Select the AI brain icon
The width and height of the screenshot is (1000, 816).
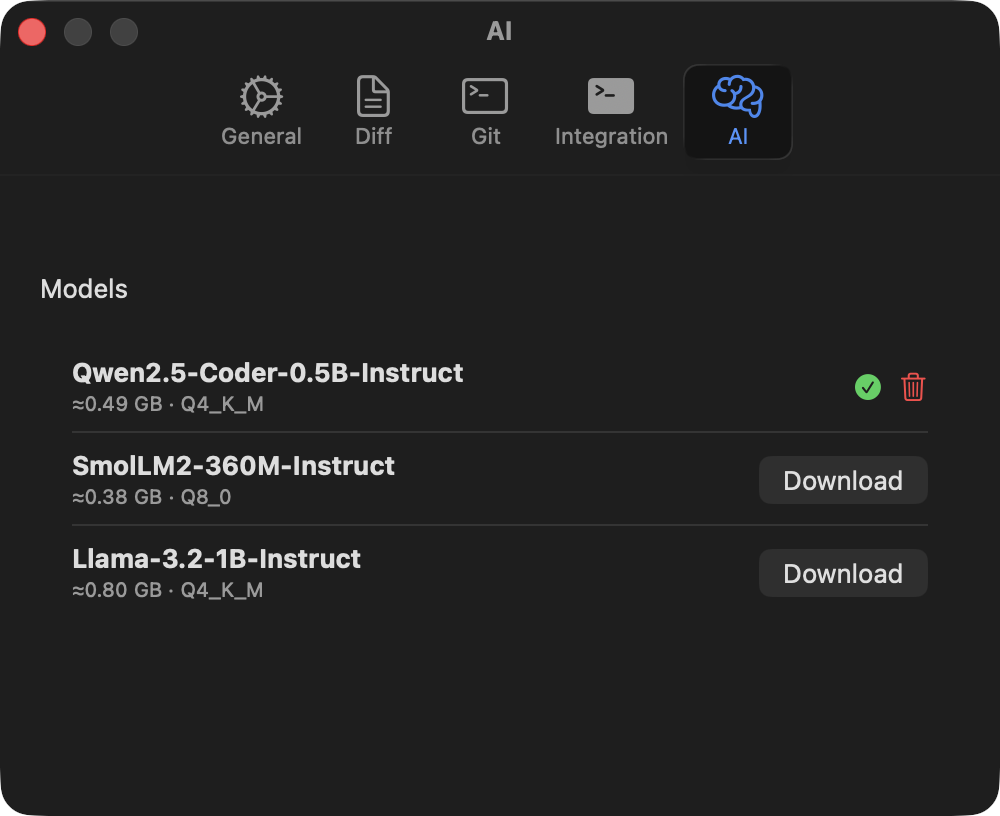pyautogui.click(x=738, y=95)
